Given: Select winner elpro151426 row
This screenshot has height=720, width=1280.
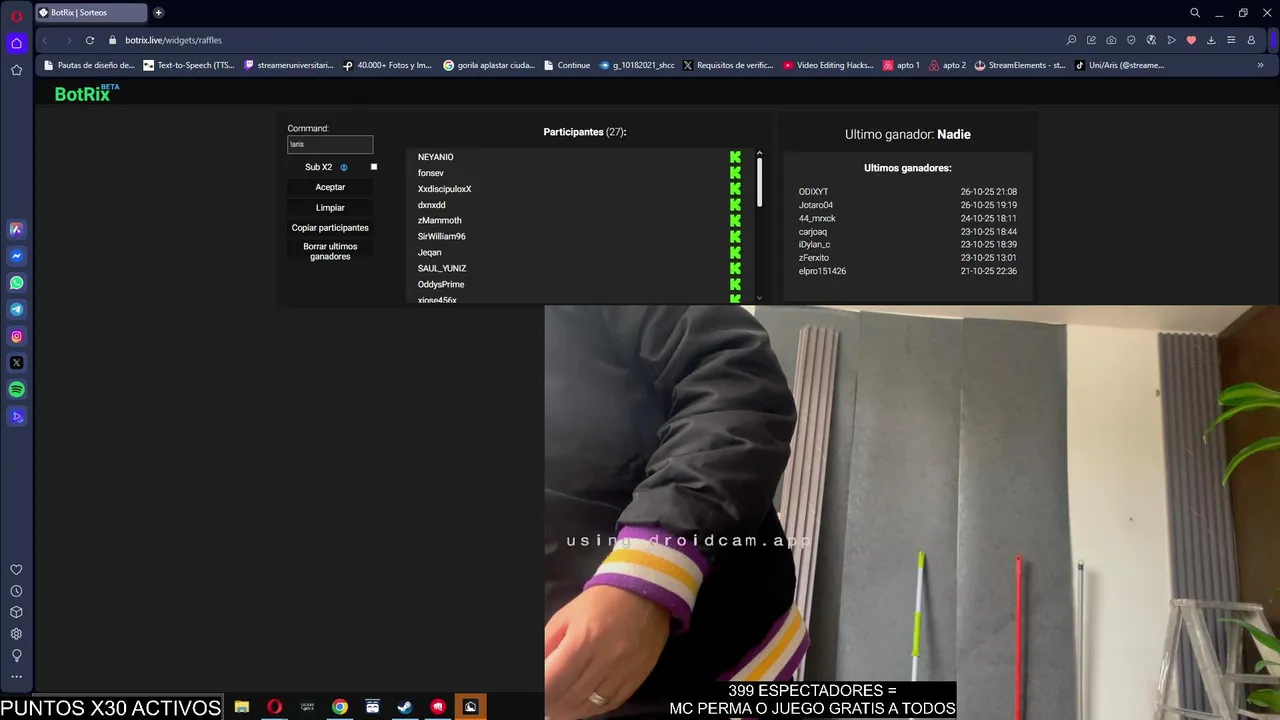Looking at the screenshot, I should [907, 271].
